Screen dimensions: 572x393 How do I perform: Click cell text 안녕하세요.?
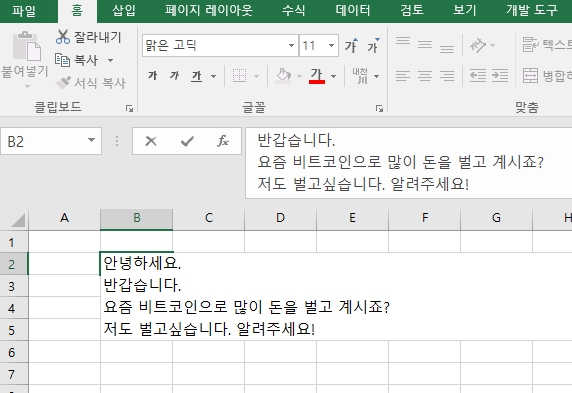(x=142, y=263)
